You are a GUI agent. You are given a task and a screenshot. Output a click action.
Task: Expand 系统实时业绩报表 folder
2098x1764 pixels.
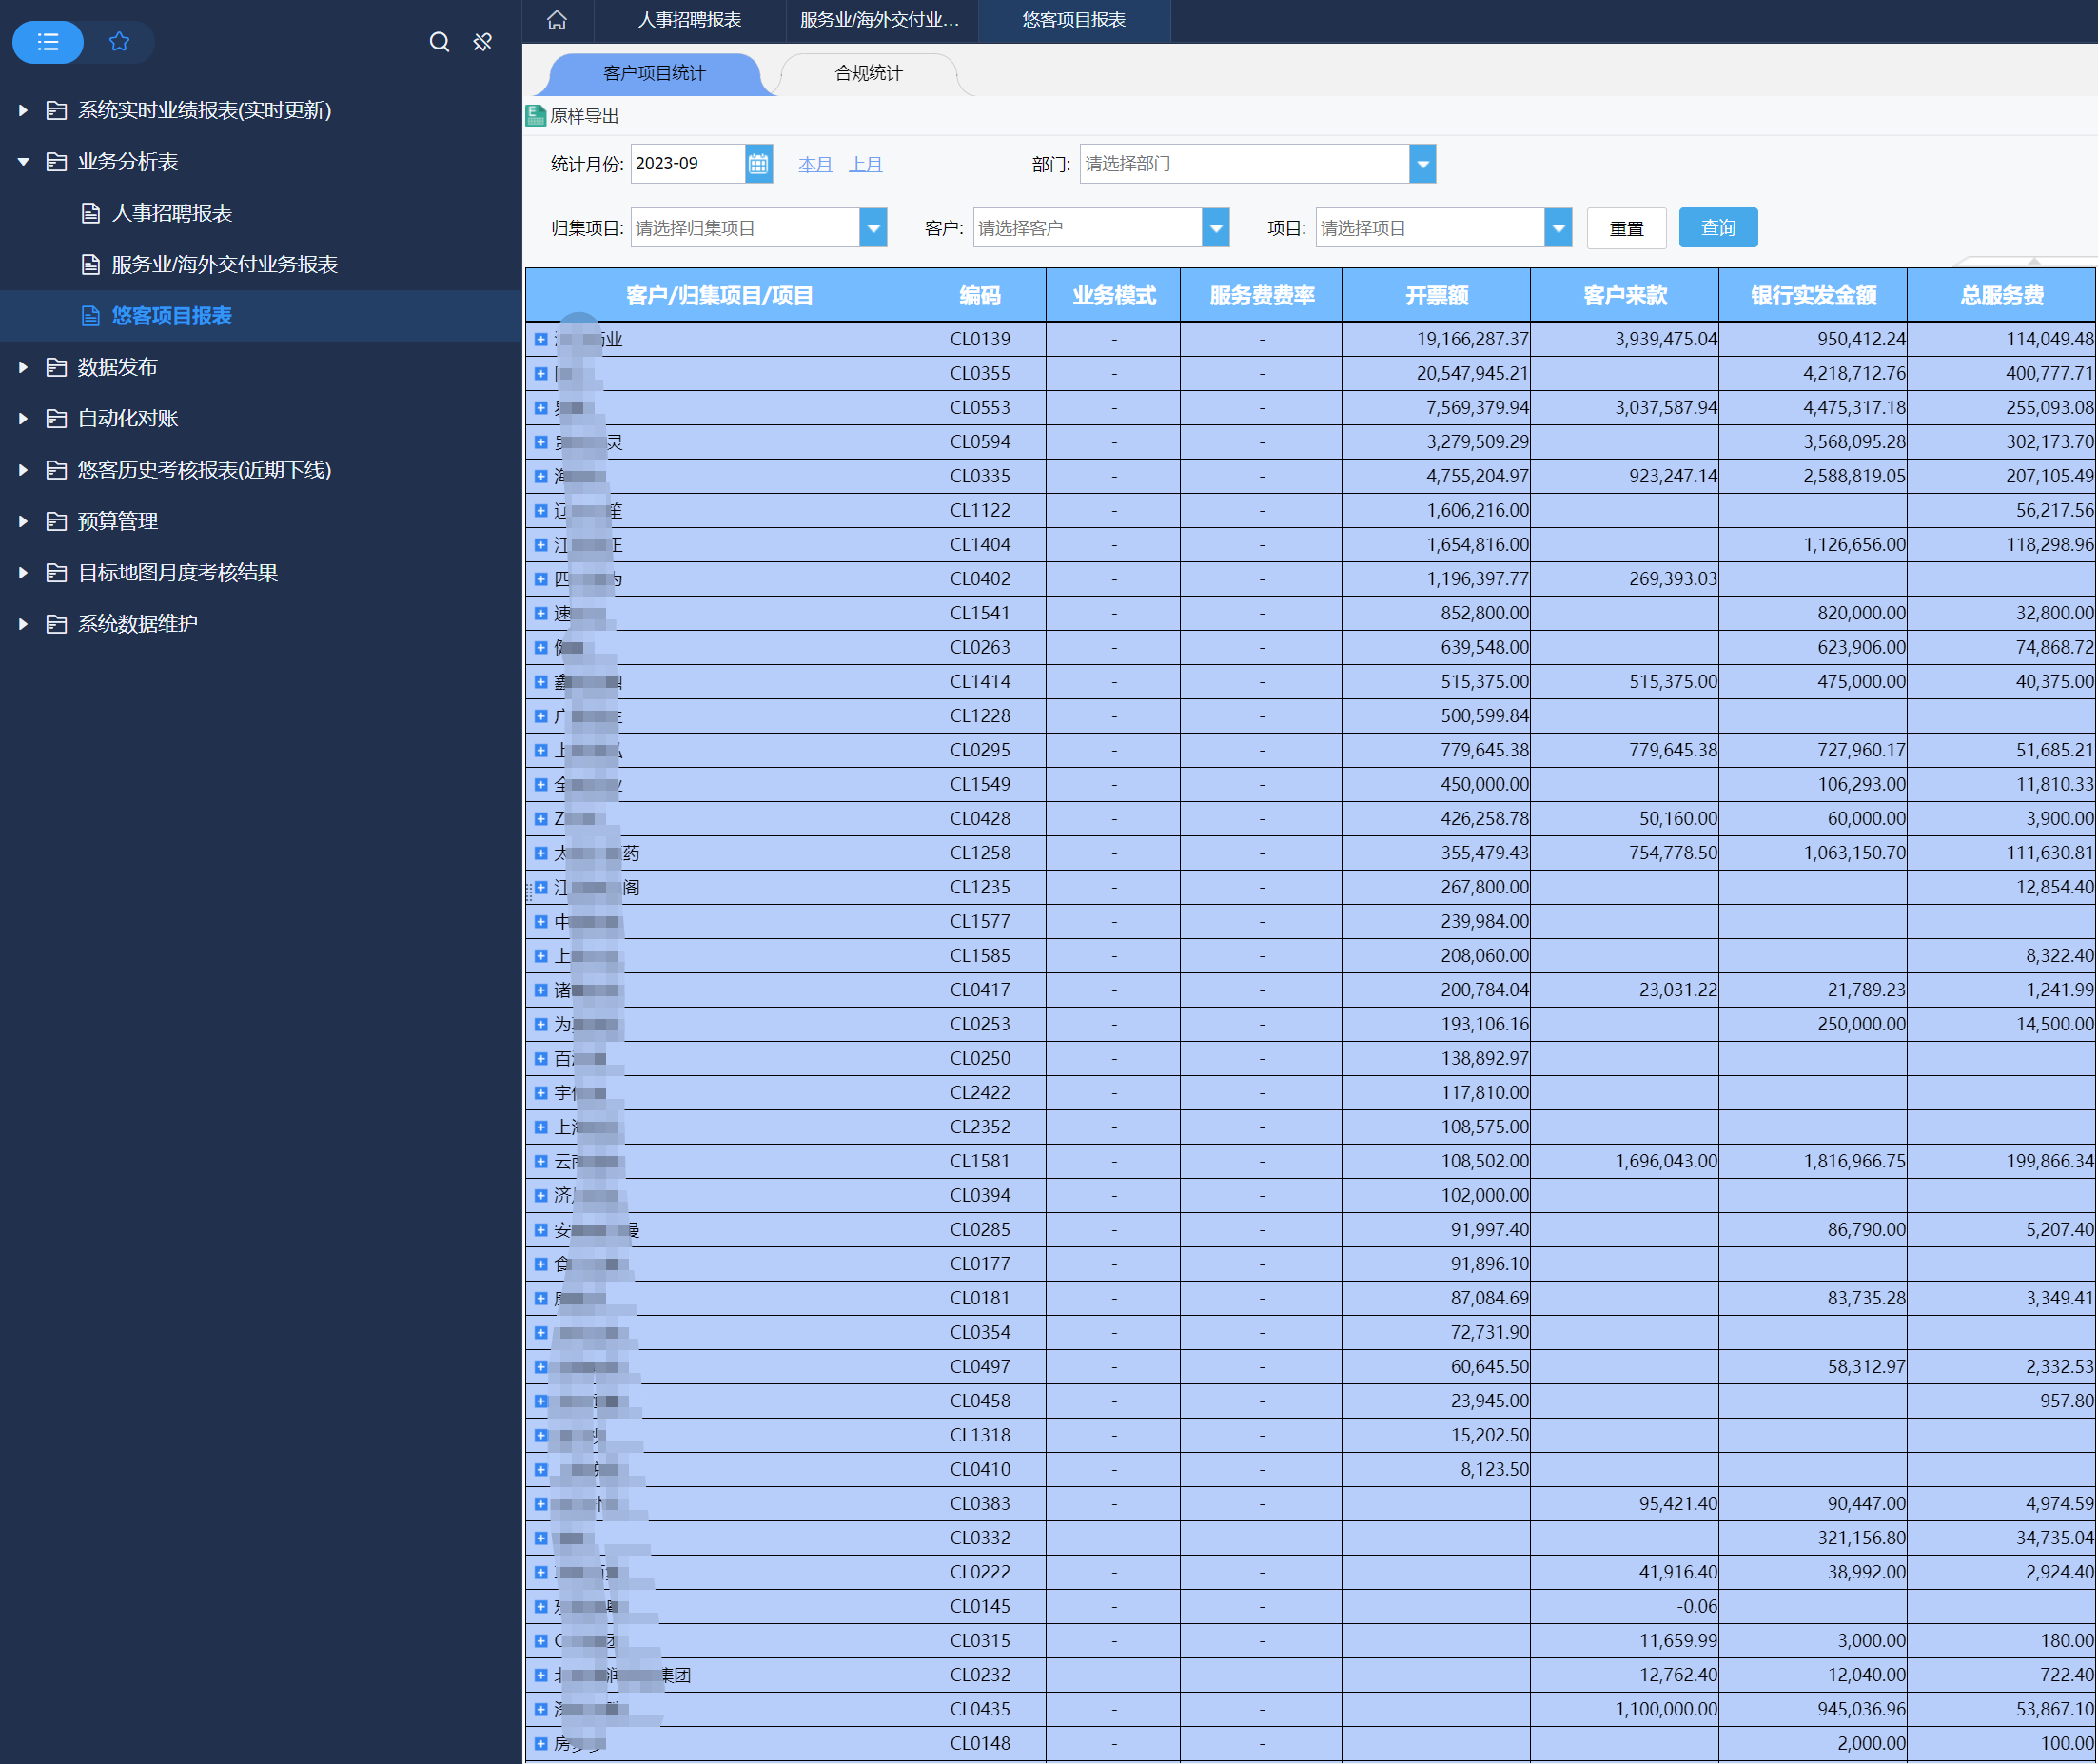click(x=23, y=110)
